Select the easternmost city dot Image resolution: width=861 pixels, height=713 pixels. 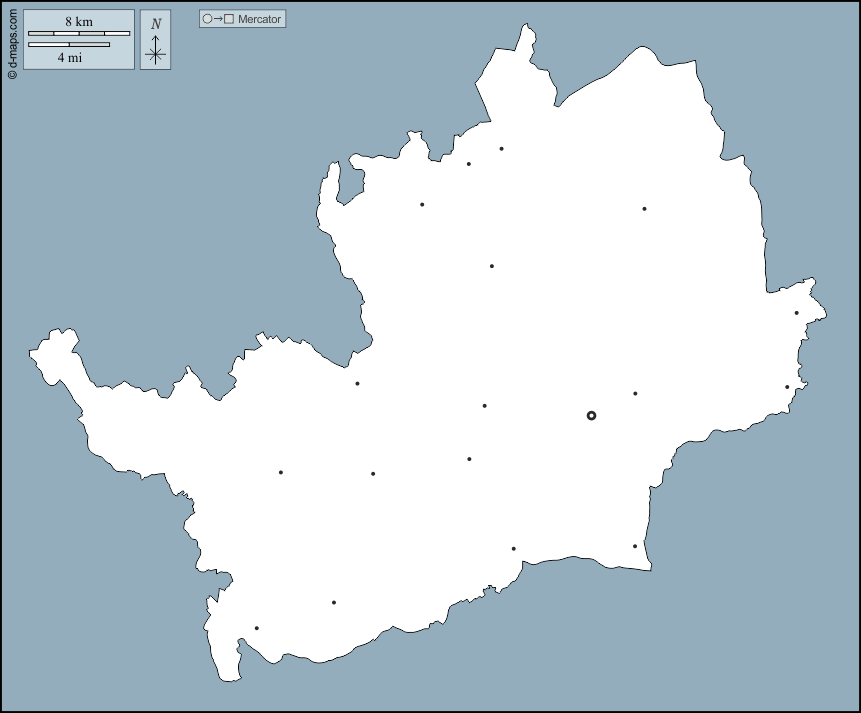coord(797,313)
